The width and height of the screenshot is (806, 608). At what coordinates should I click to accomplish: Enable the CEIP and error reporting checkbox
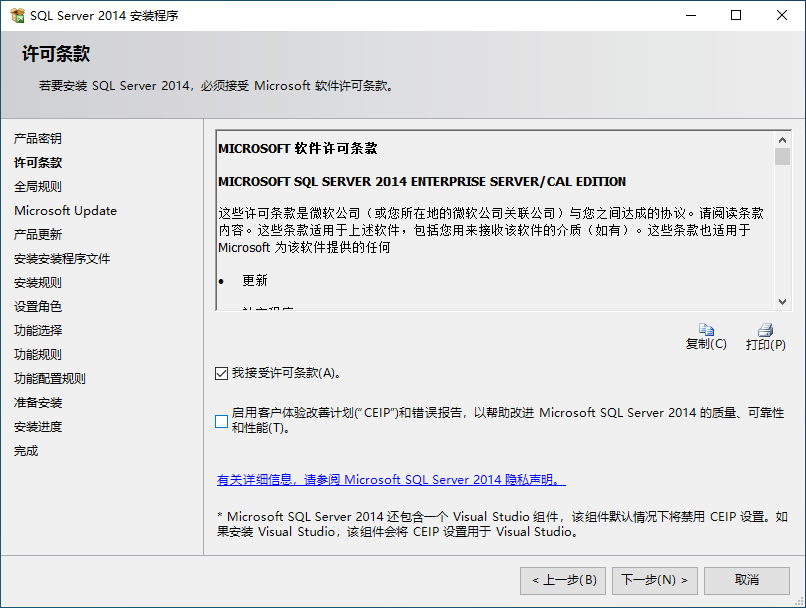(222, 421)
